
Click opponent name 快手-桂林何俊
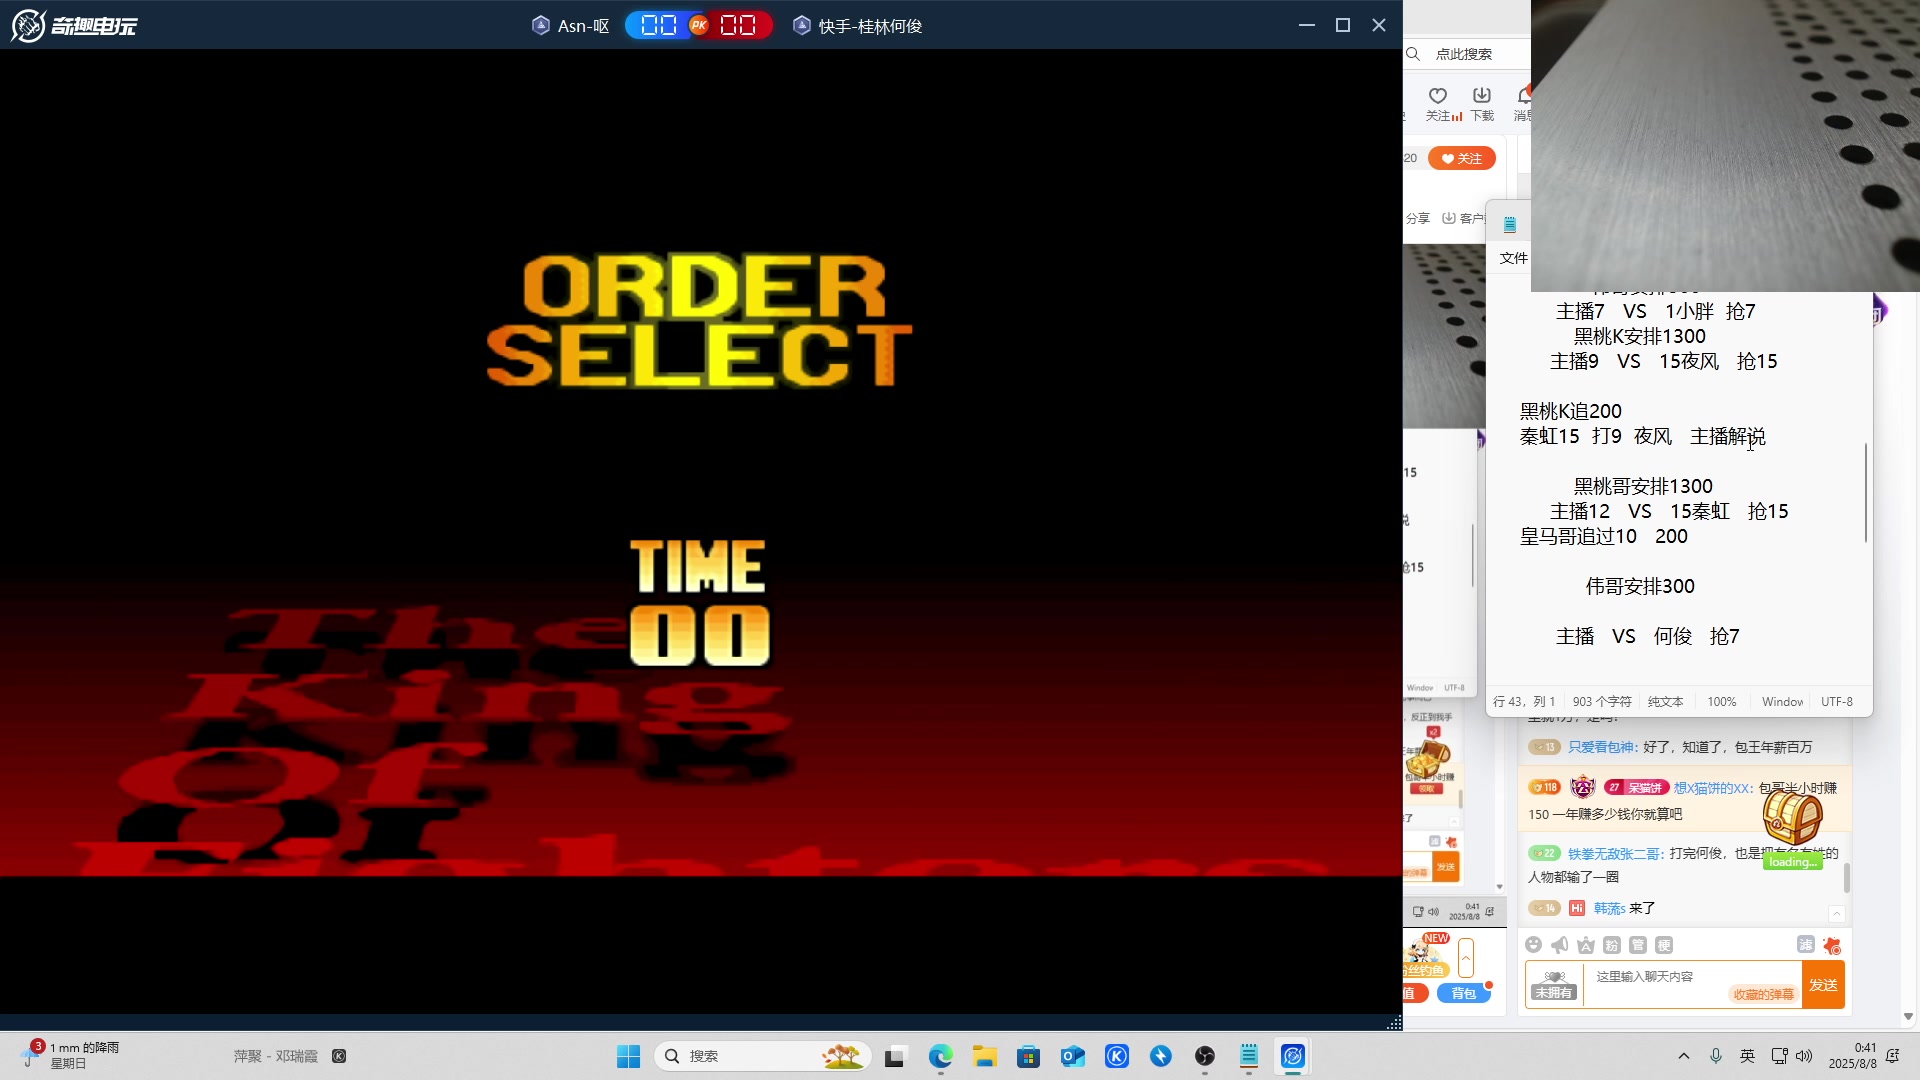click(870, 26)
